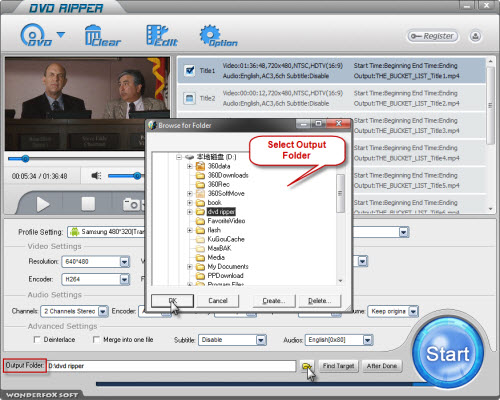Screen dimensions: 500x400
Task: Click the After Done button
Action: pos(382,366)
